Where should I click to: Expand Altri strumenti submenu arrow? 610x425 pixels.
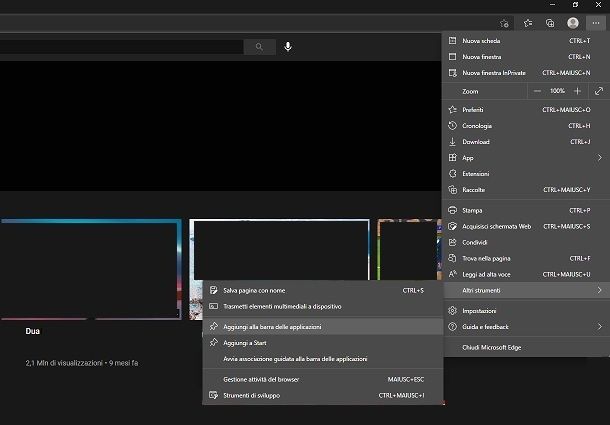tap(599, 290)
